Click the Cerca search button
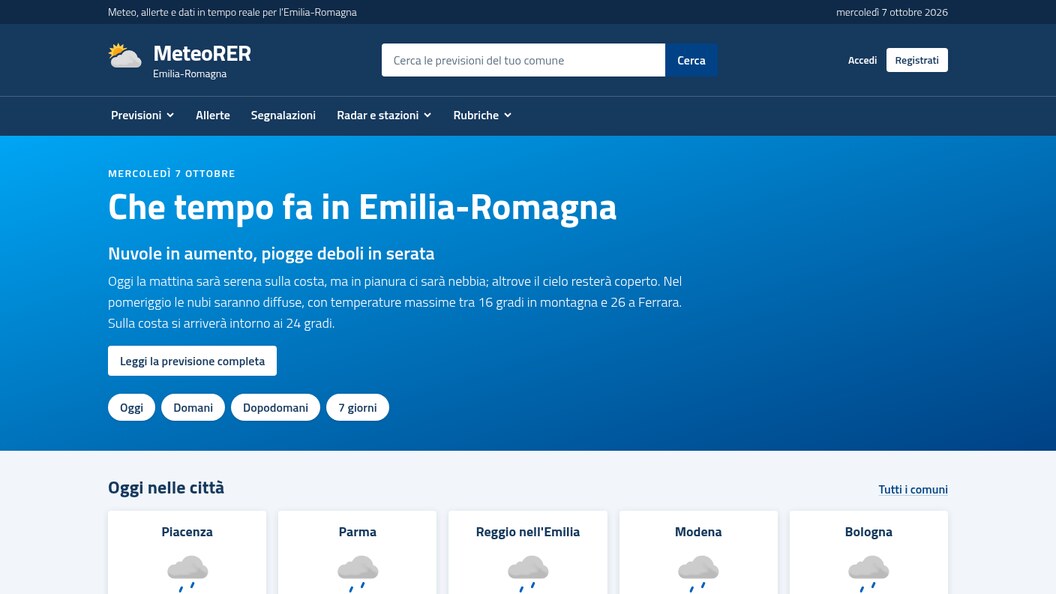Viewport: 1056px width, 594px height. [x=691, y=60]
